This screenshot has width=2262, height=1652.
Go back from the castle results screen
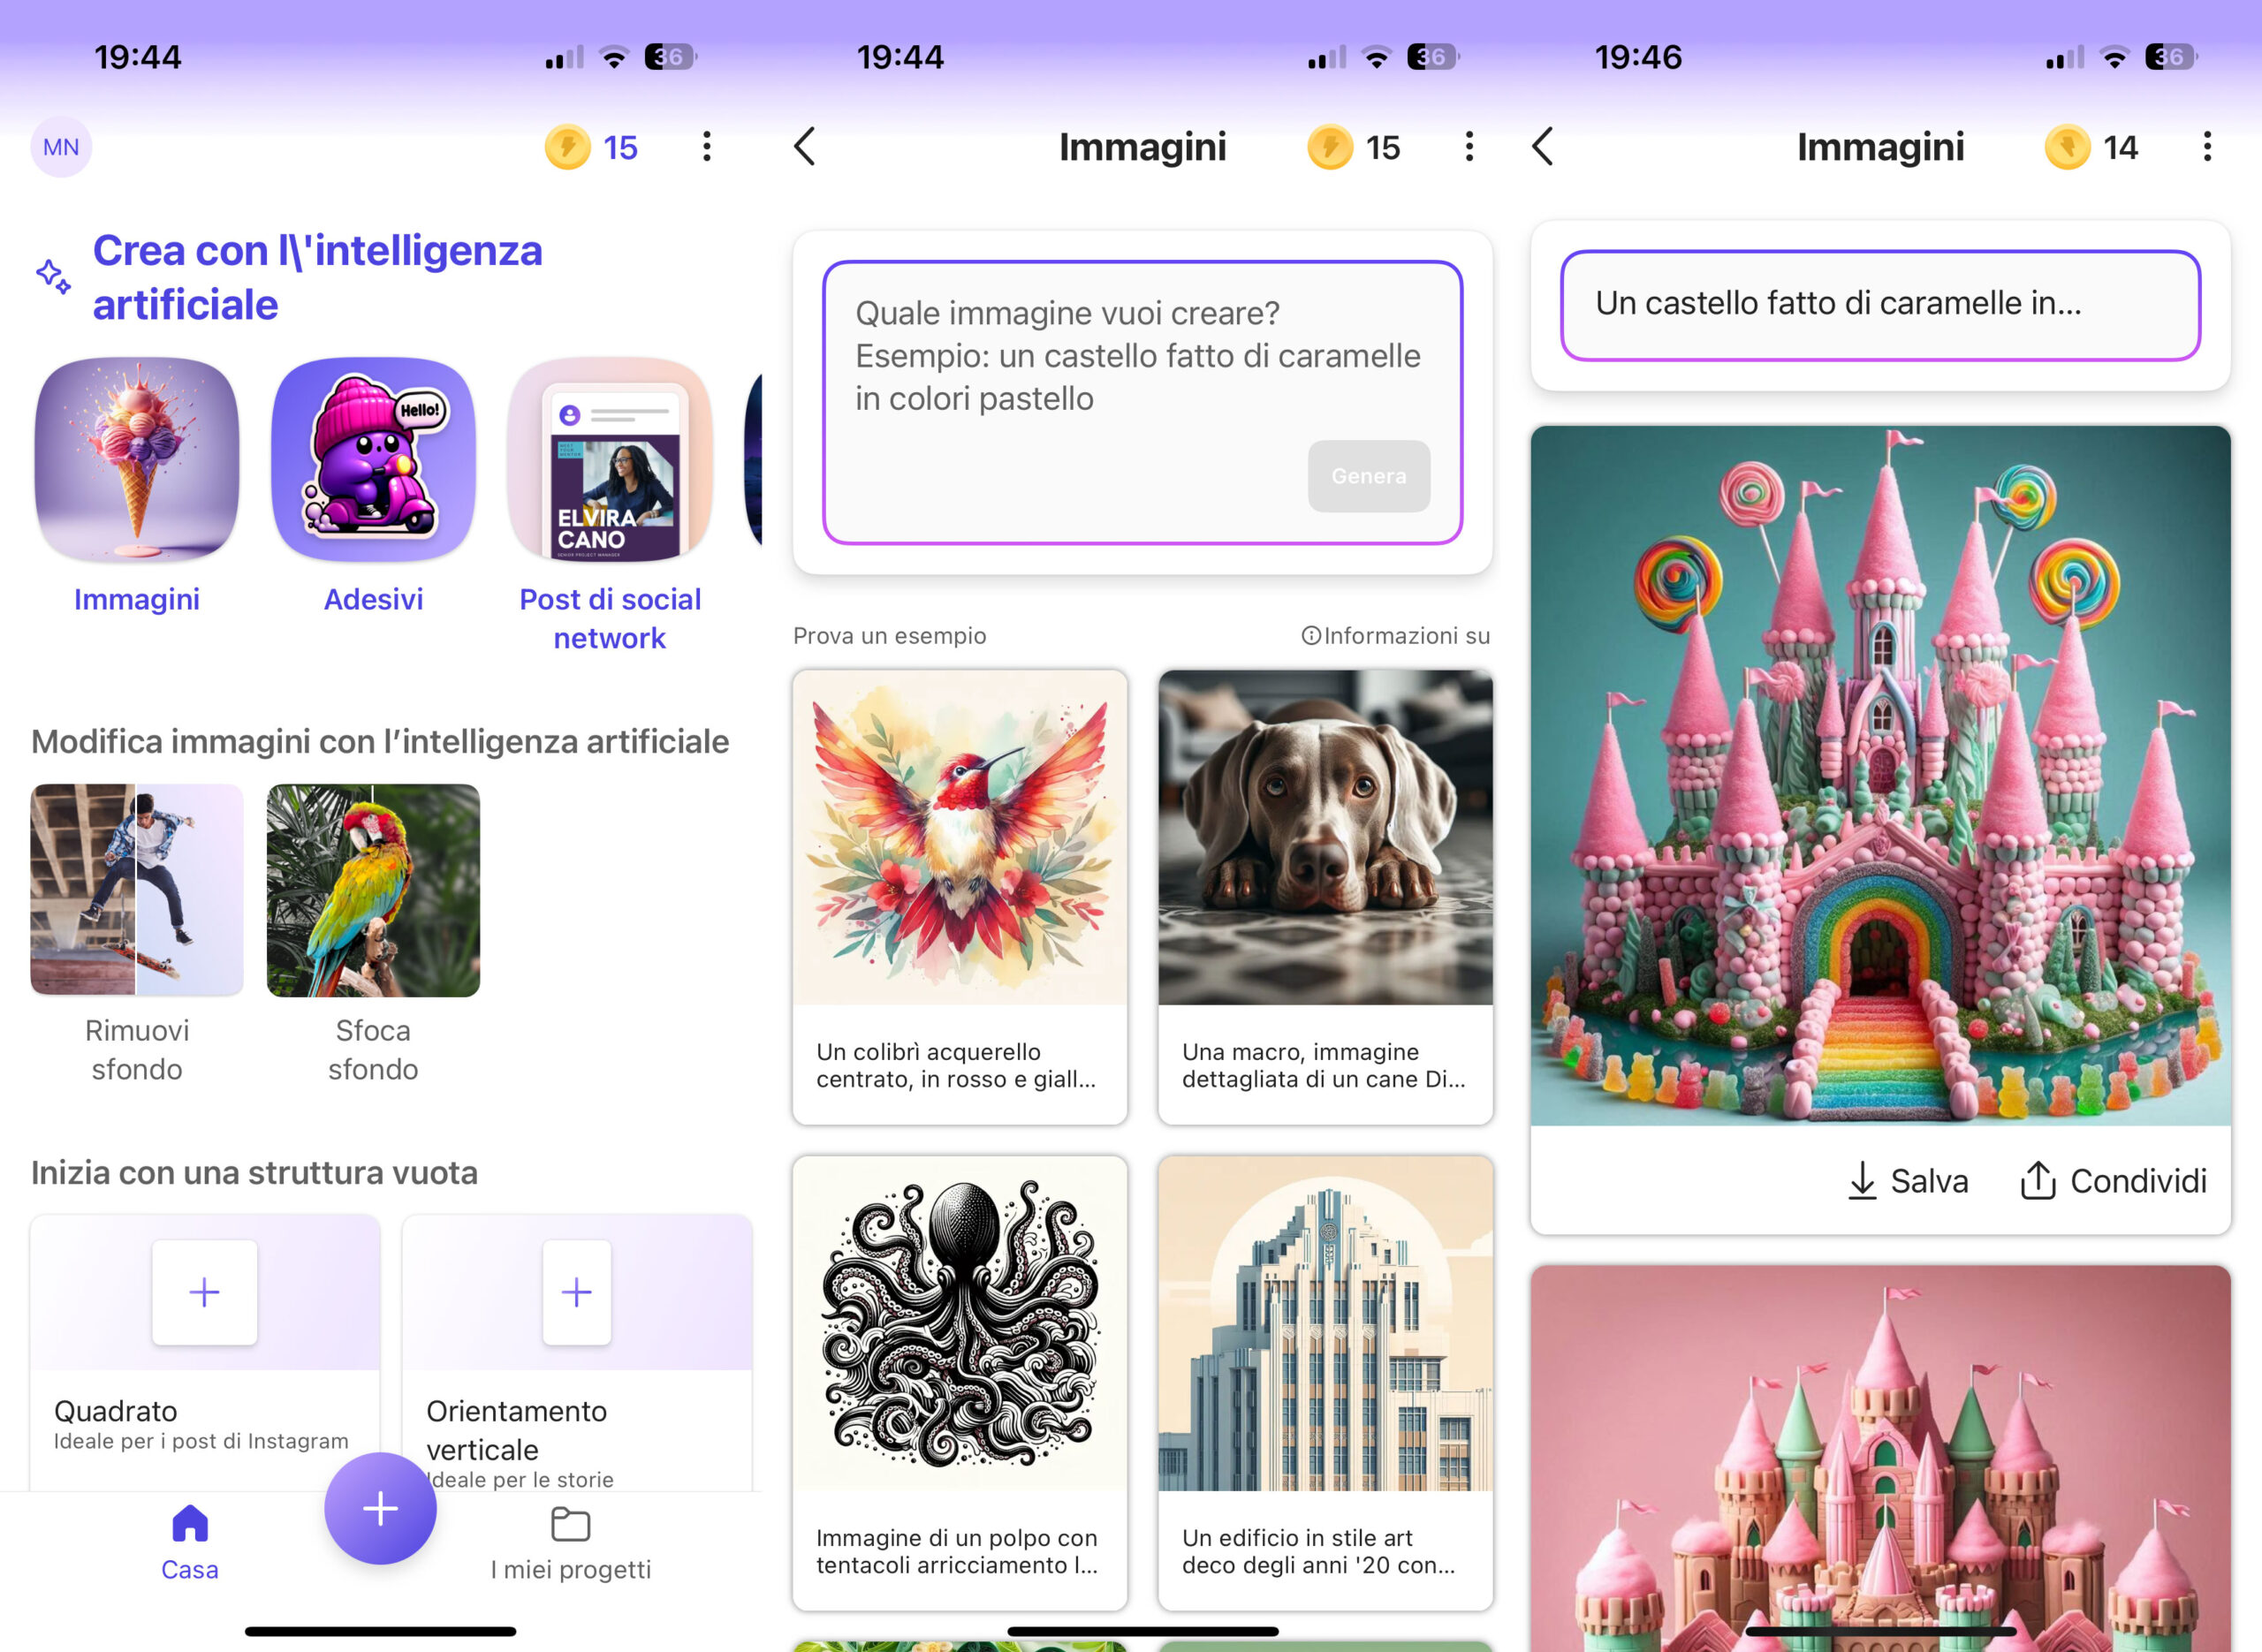click(1543, 147)
